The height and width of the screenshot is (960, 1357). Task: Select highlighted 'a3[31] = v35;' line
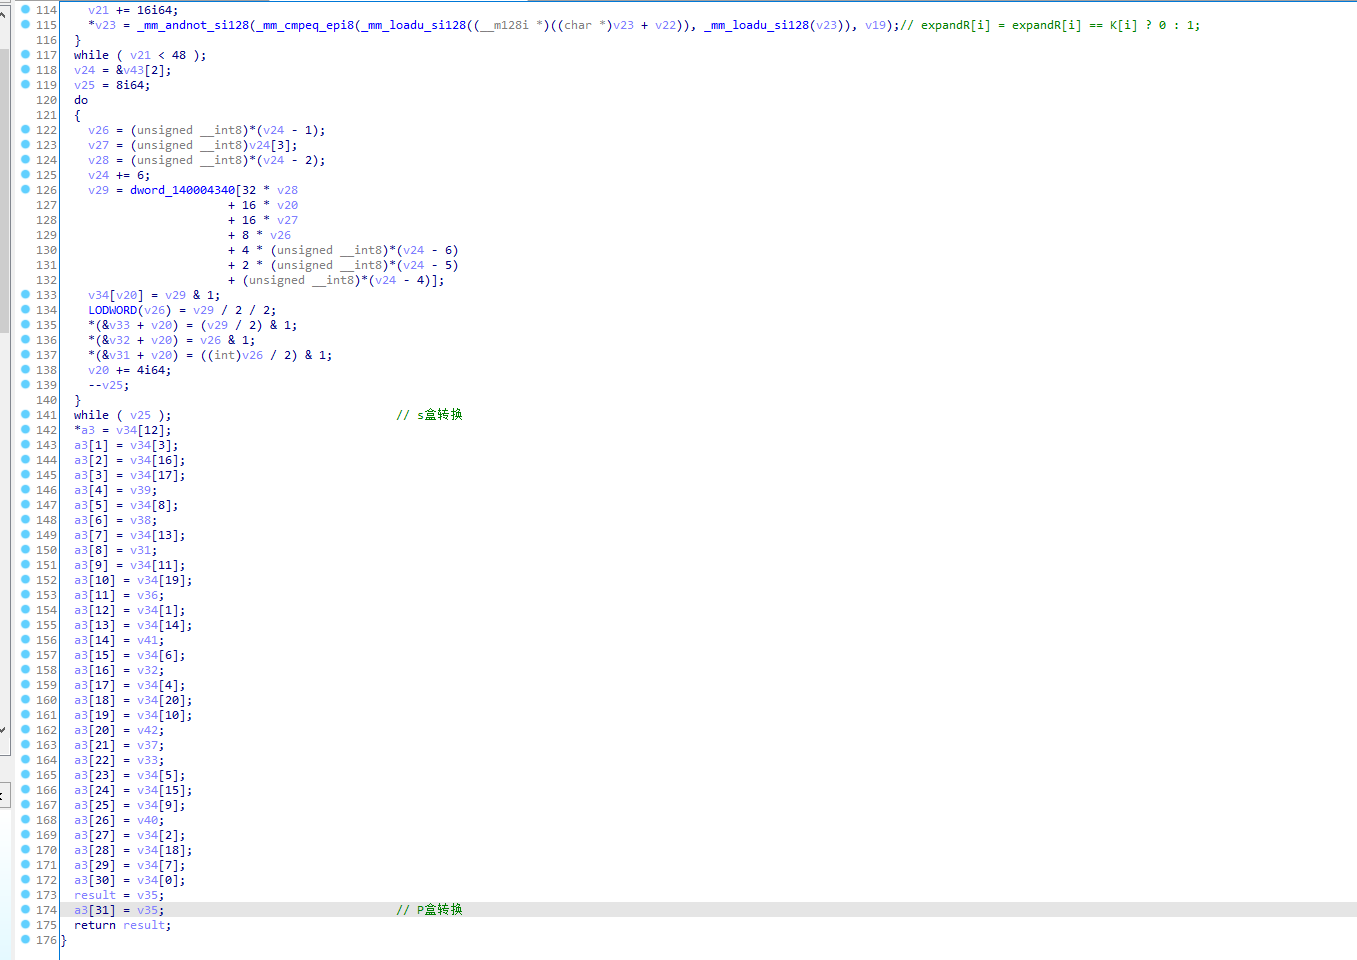[119, 910]
